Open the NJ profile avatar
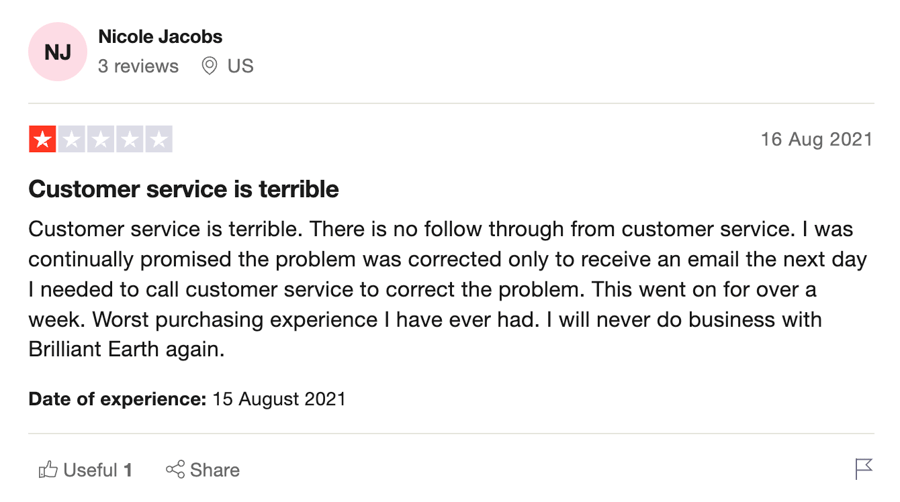The height and width of the screenshot is (502, 900). (x=57, y=52)
